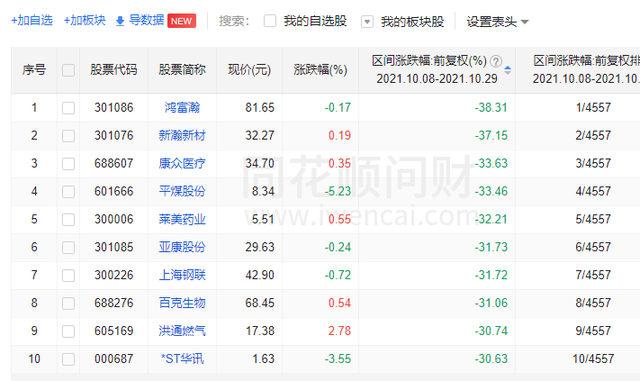Check the box for 新瀚新材 row
The height and width of the screenshot is (381, 640).
coord(68,136)
